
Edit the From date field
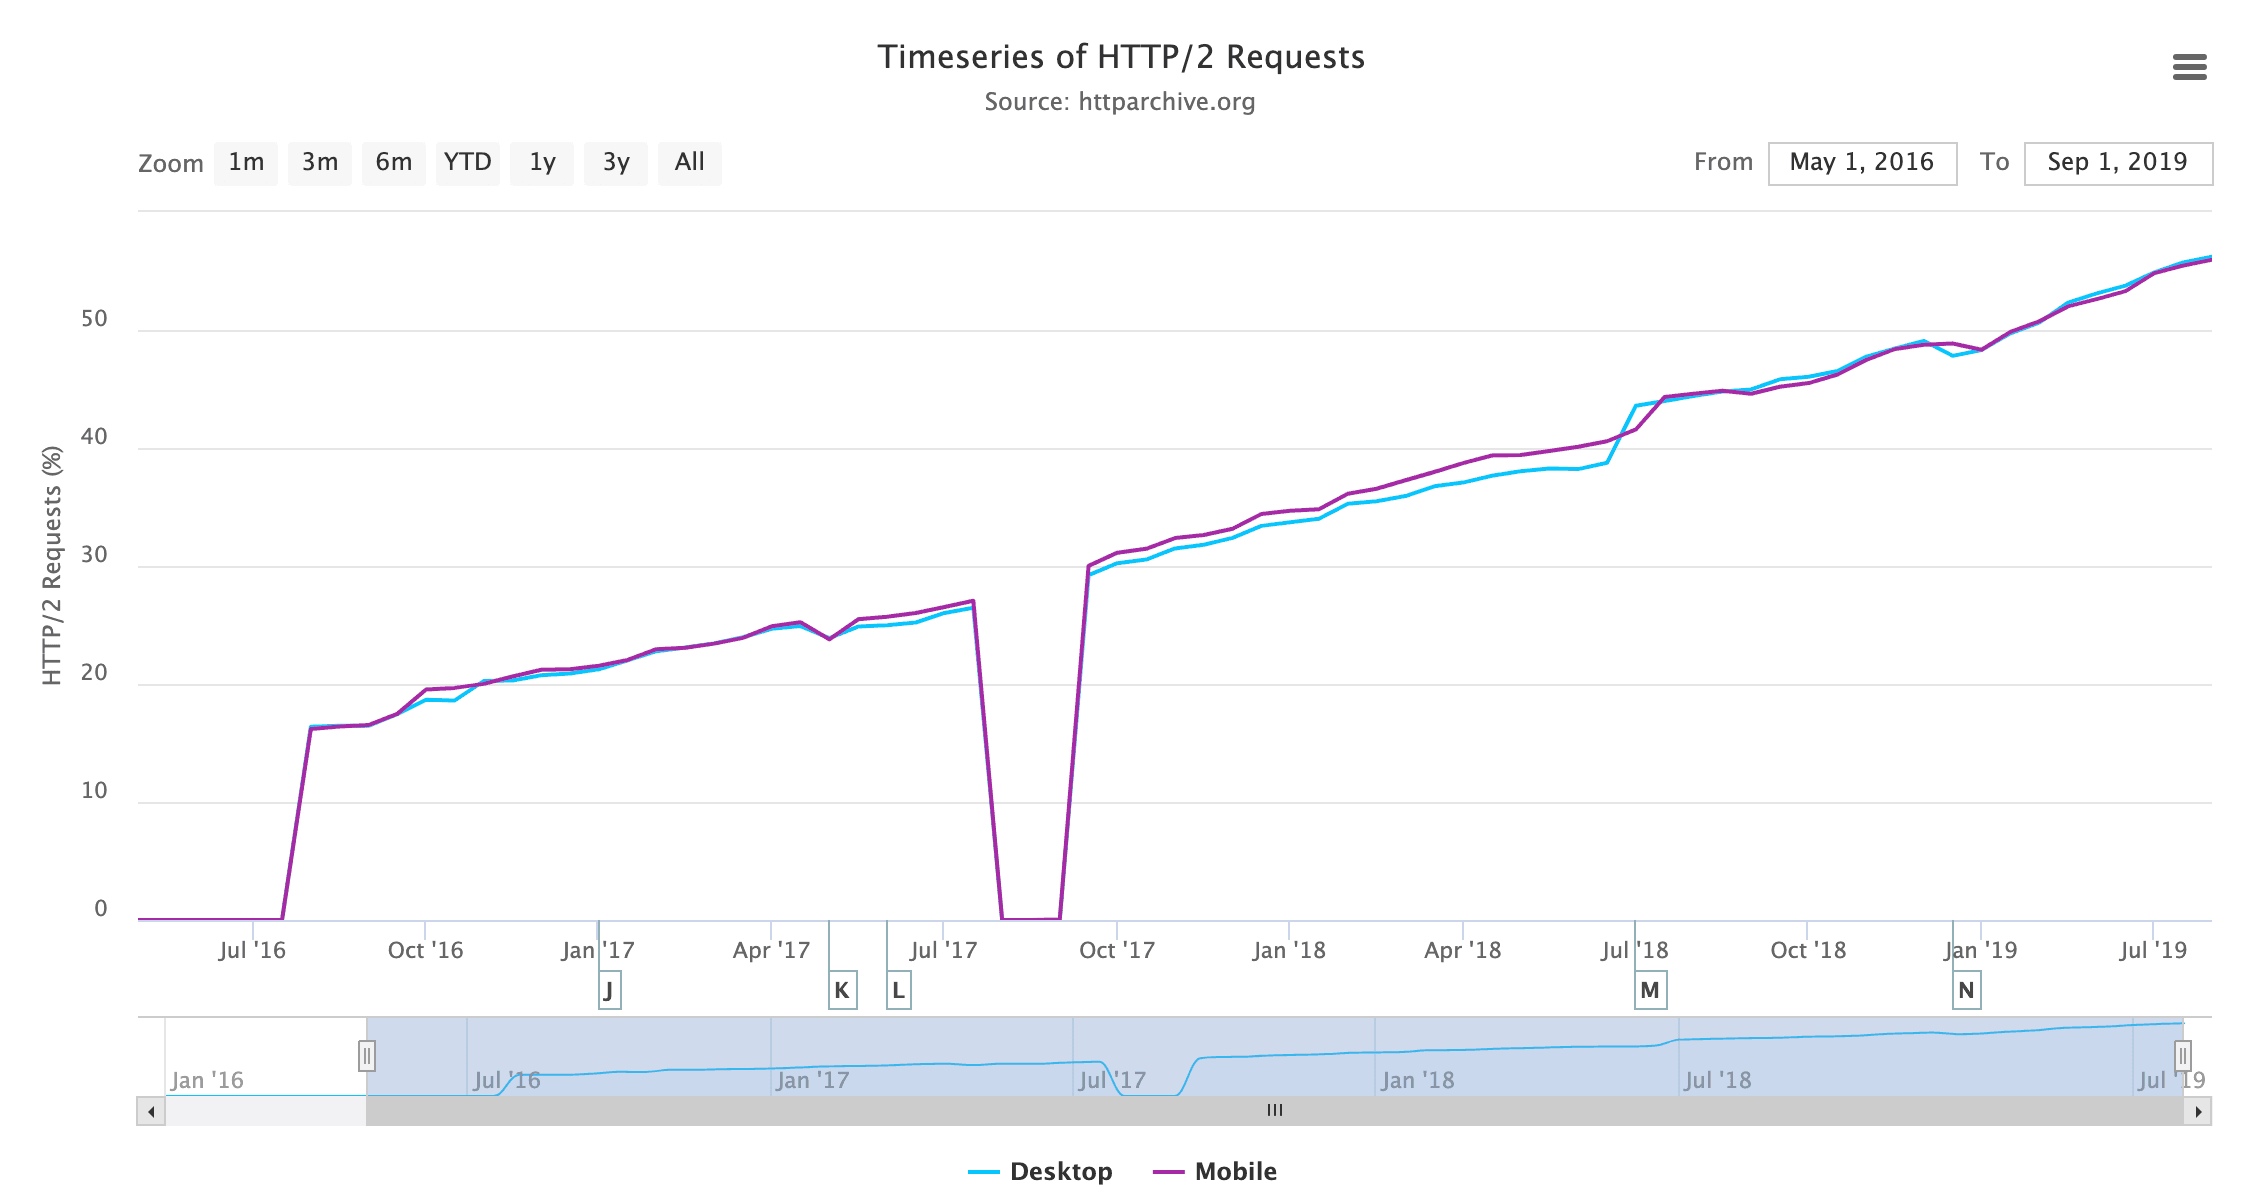[1862, 163]
